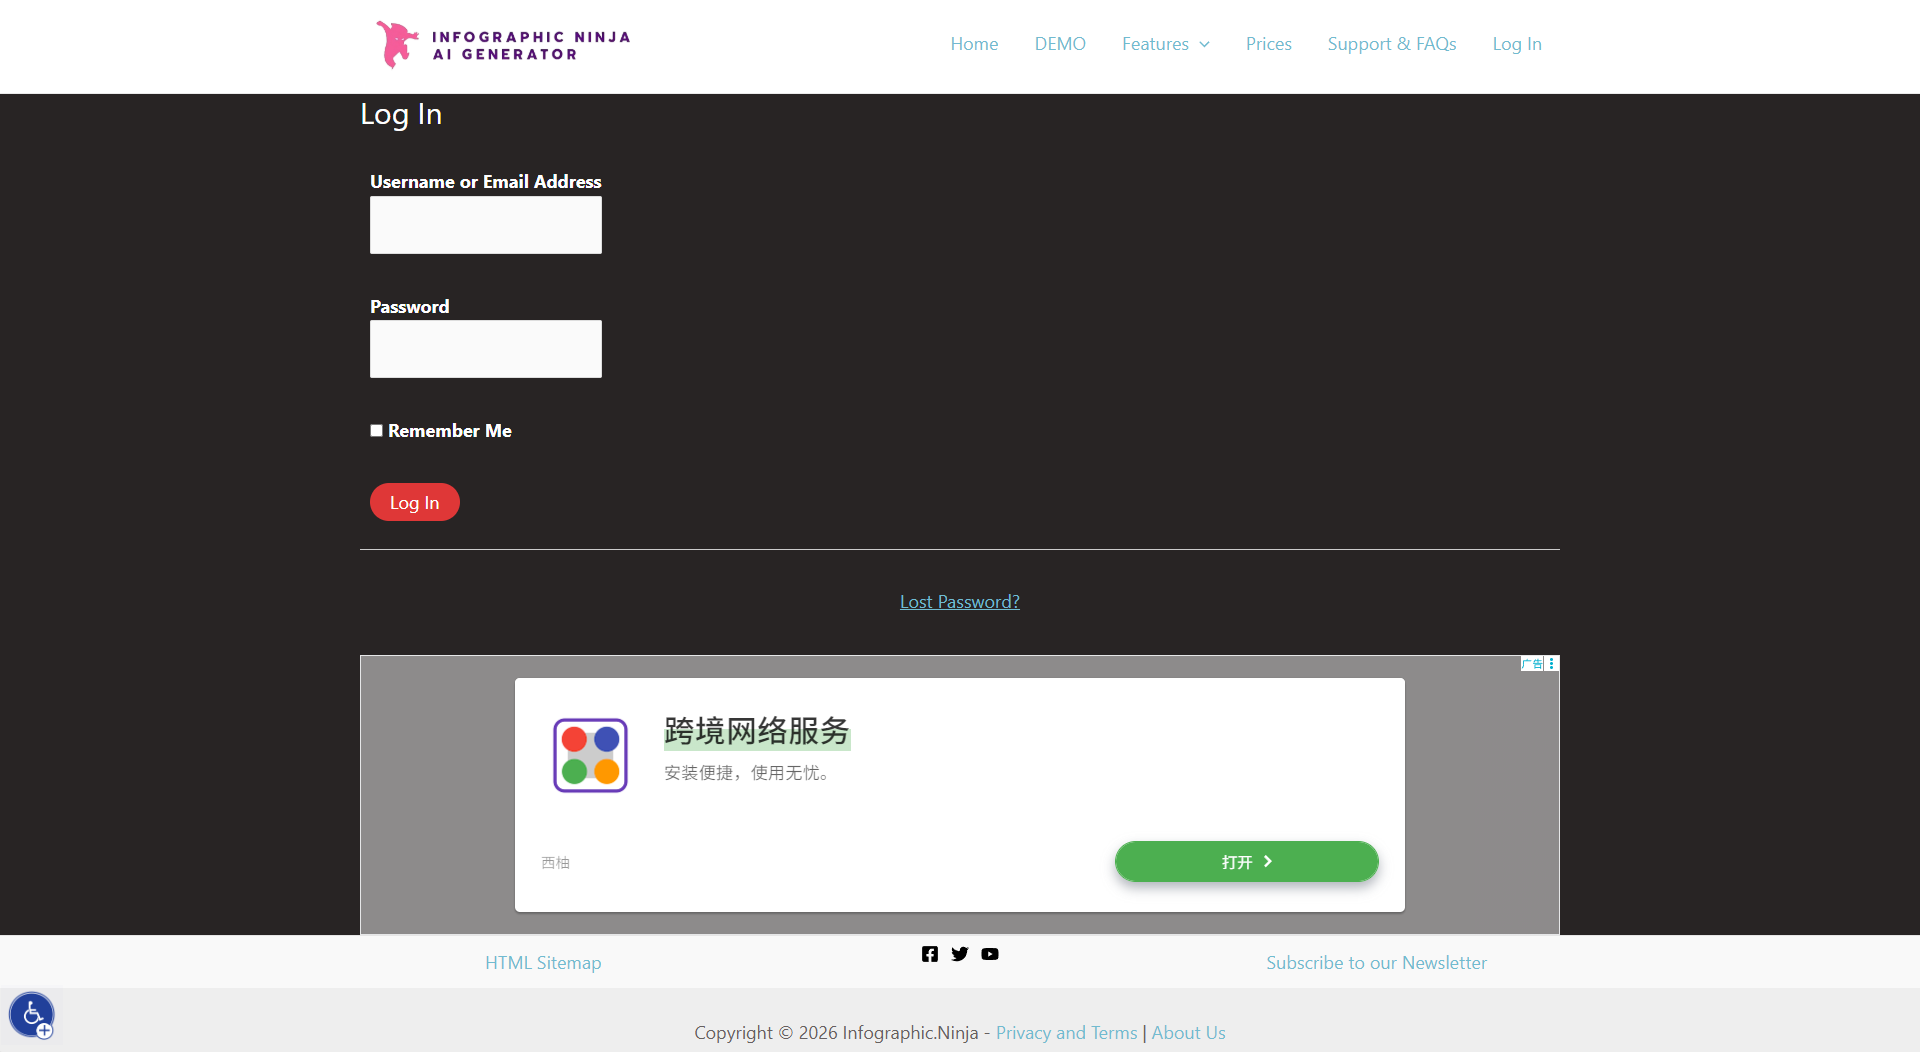Image resolution: width=1920 pixels, height=1052 pixels.
Task: Click the green ad open button
Action: pyautogui.click(x=1246, y=862)
